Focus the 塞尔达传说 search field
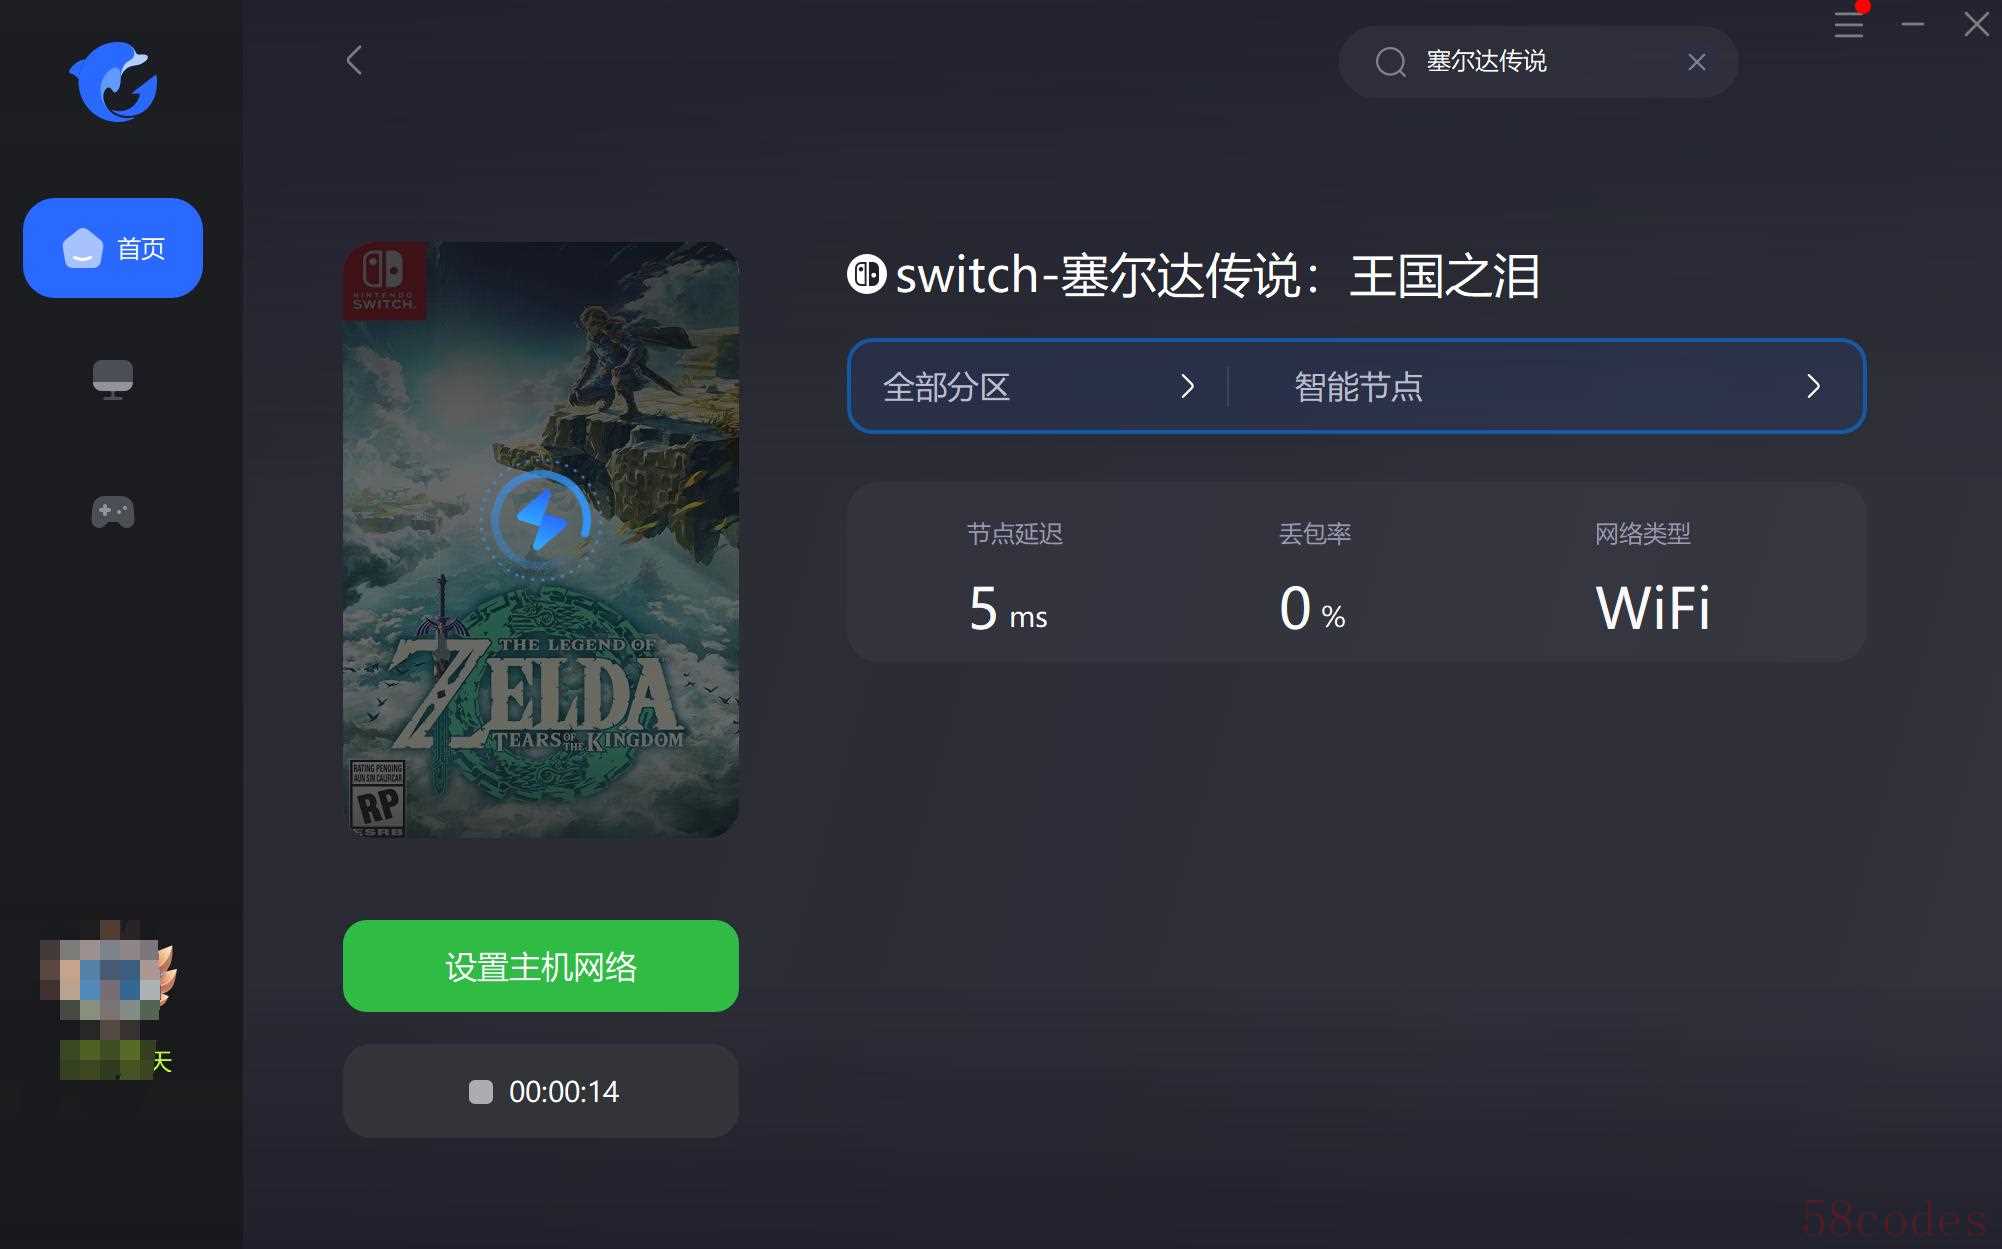The height and width of the screenshot is (1249, 2002). pyautogui.click(x=1538, y=62)
